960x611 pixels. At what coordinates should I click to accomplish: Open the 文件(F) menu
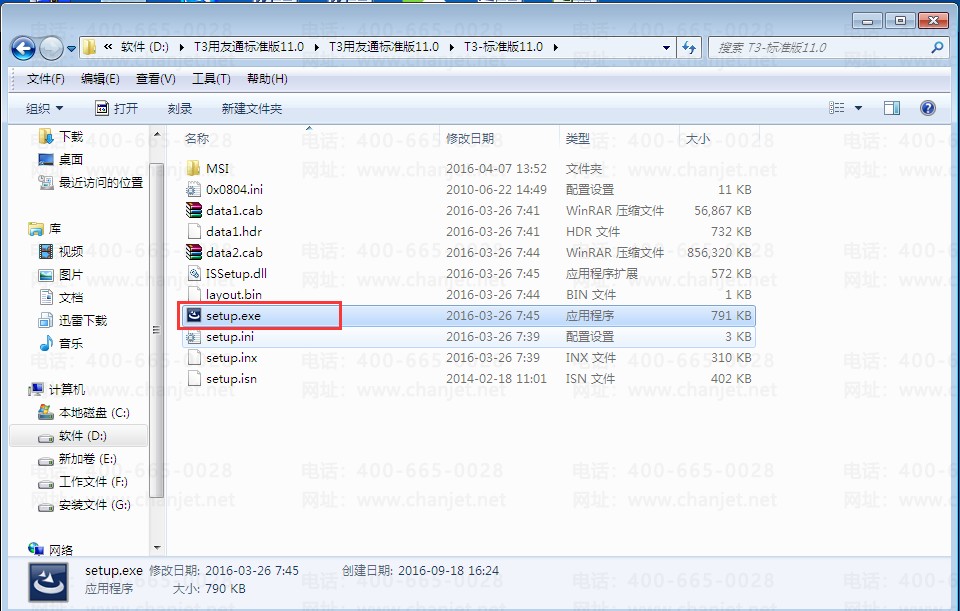point(45,79)
